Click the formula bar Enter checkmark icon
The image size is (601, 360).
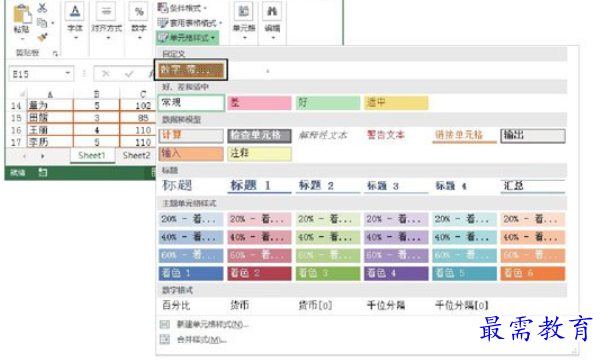tap(129, 74)
